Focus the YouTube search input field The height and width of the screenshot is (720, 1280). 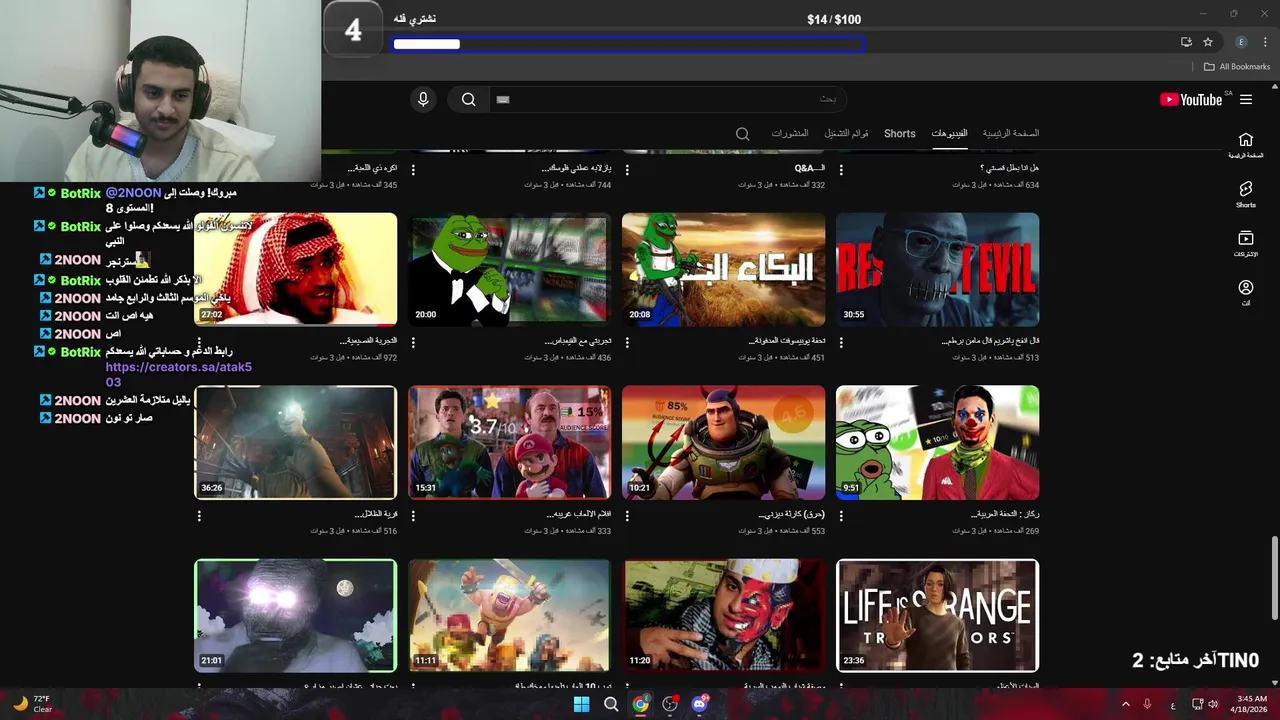[668, 99]
